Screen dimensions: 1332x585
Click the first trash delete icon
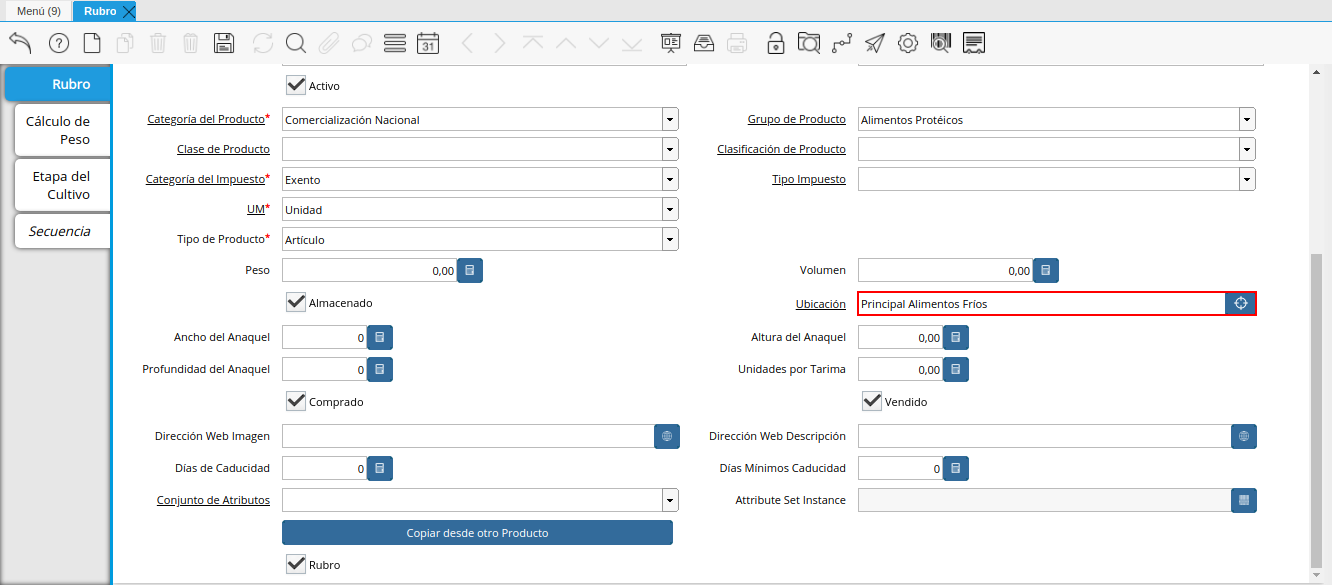158,43
